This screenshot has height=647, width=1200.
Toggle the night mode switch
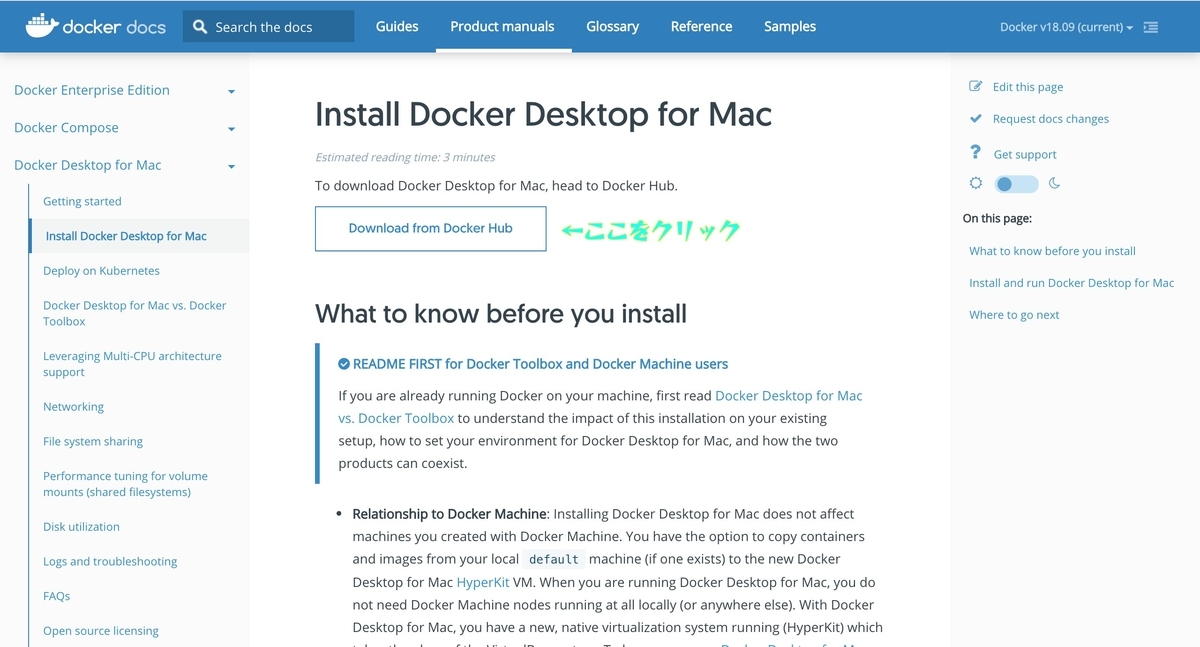tap(1016, 184)
